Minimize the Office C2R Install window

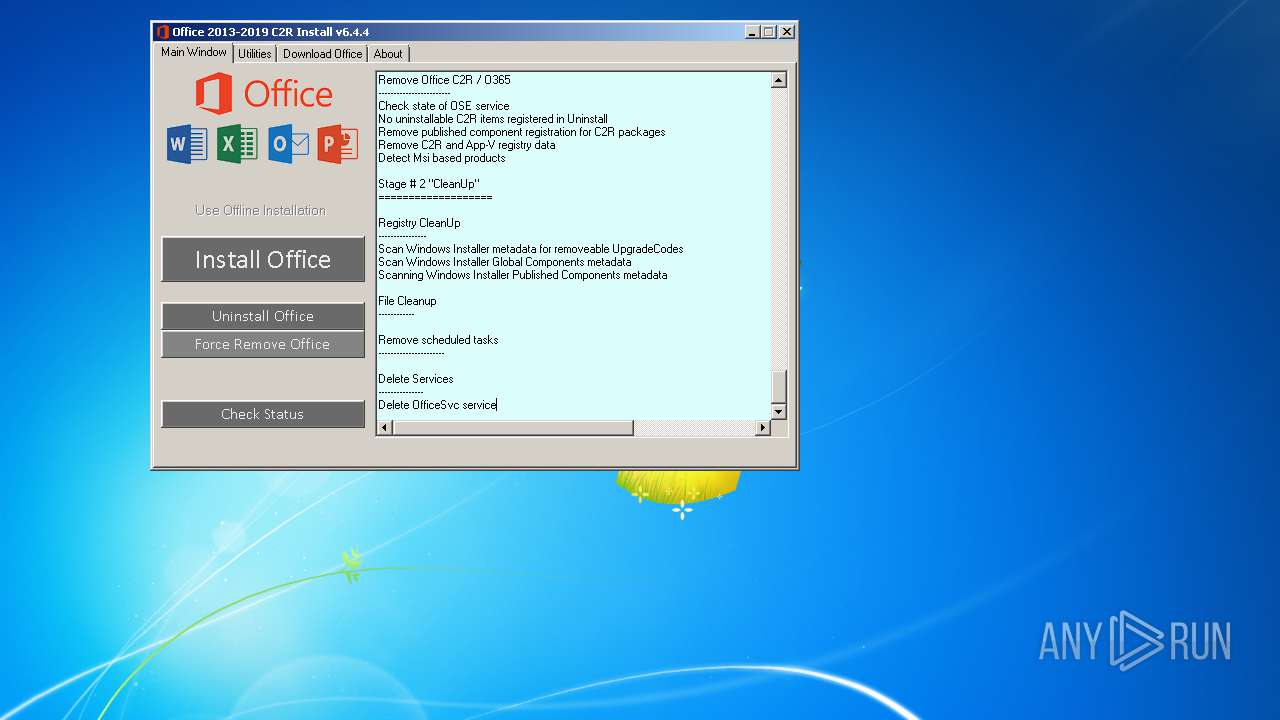pyautogui.click(x=752, y=32)
